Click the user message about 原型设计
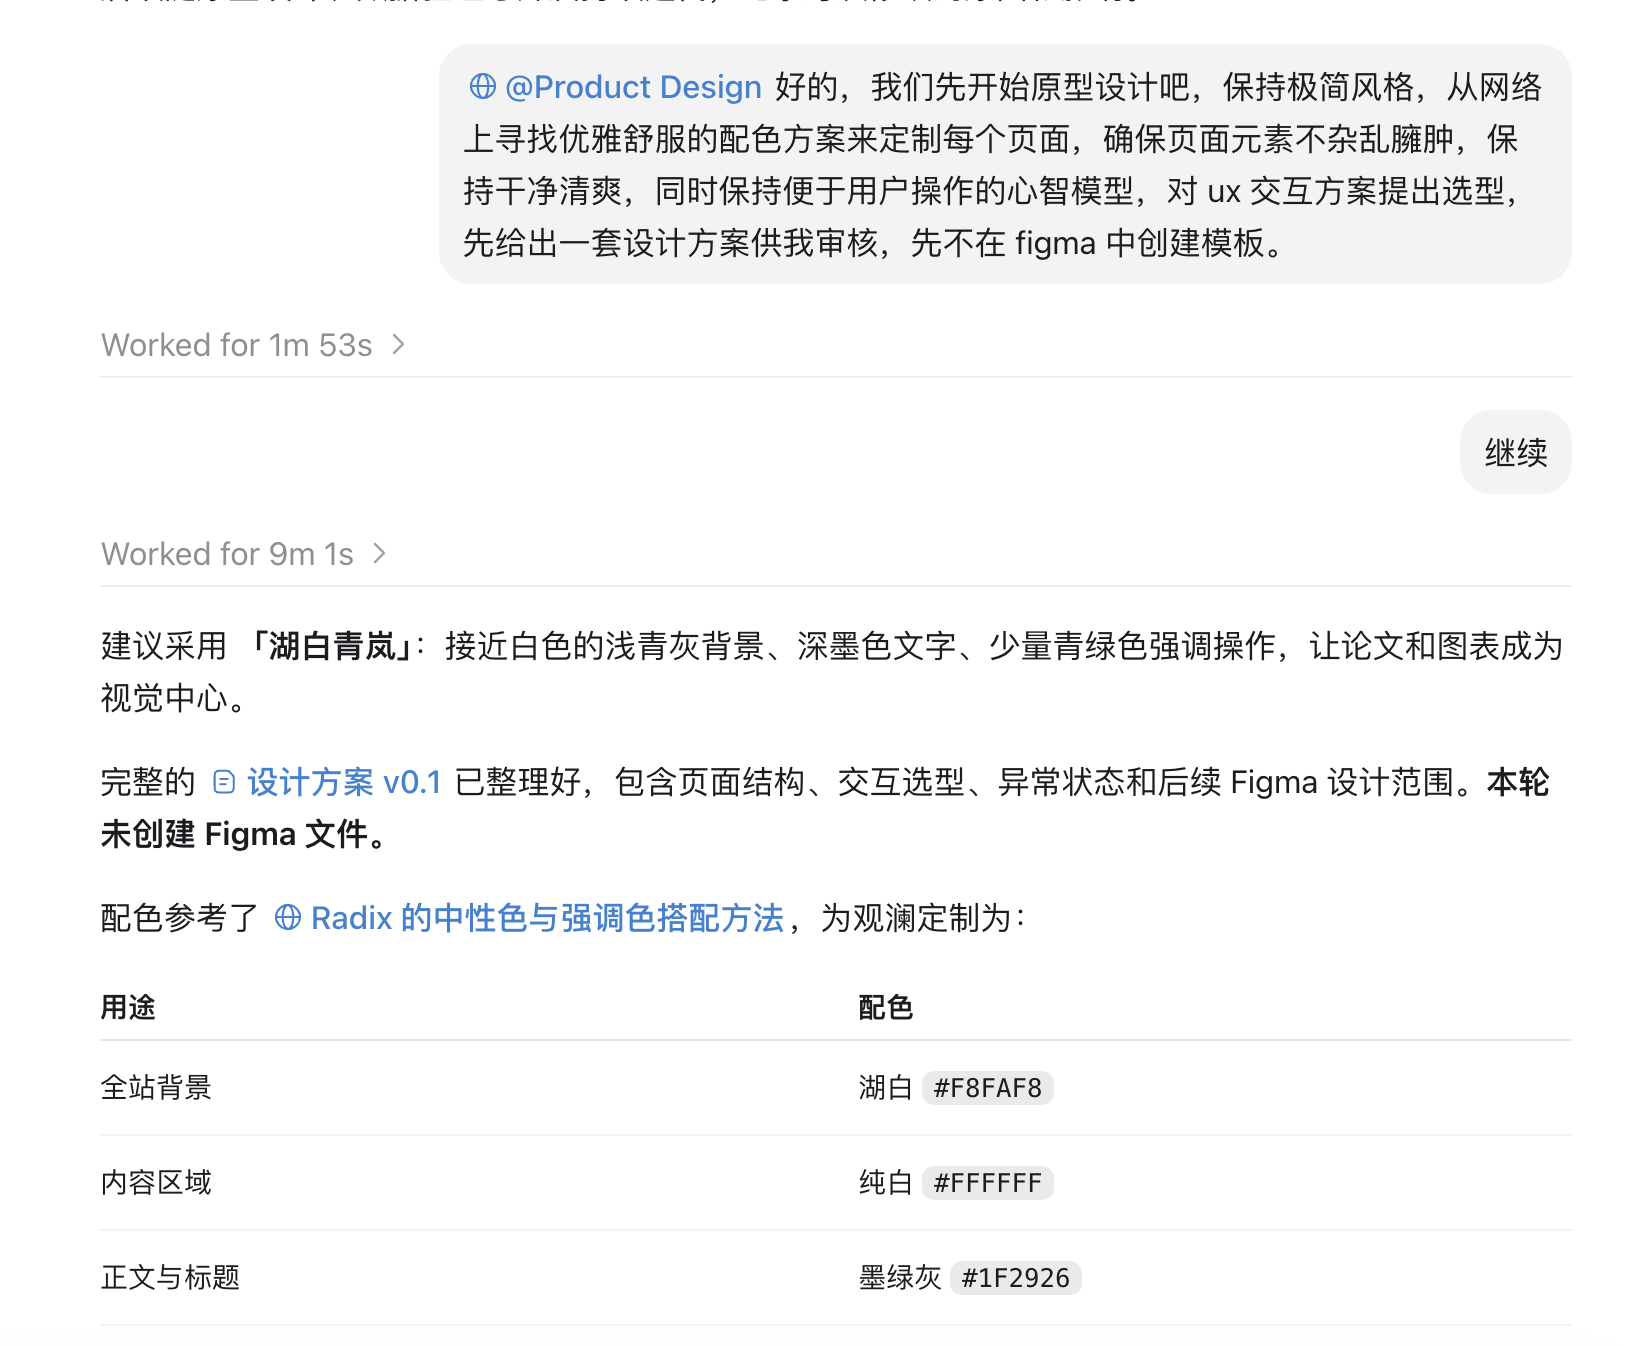 1005,164
